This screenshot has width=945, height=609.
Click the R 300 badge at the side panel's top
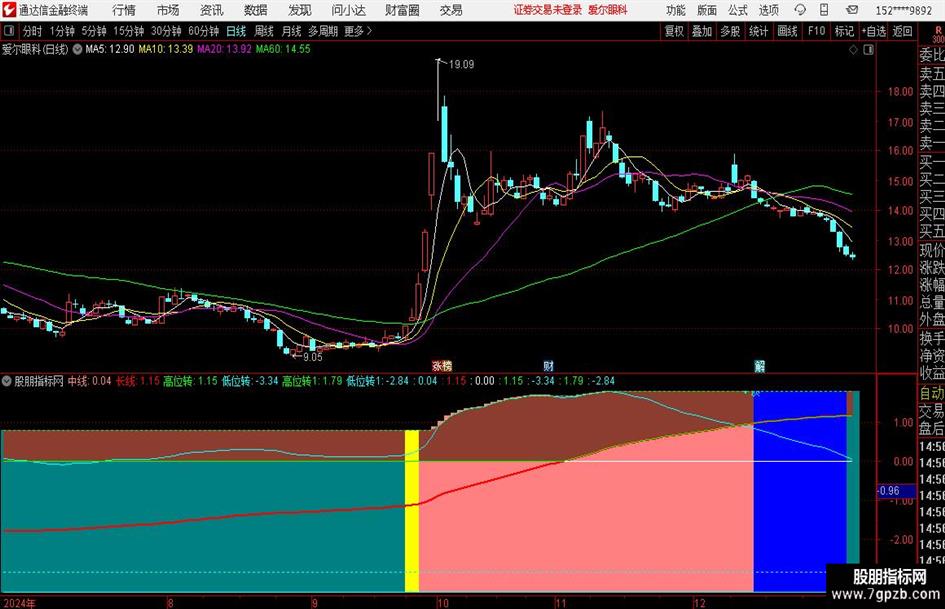(938, 34)
